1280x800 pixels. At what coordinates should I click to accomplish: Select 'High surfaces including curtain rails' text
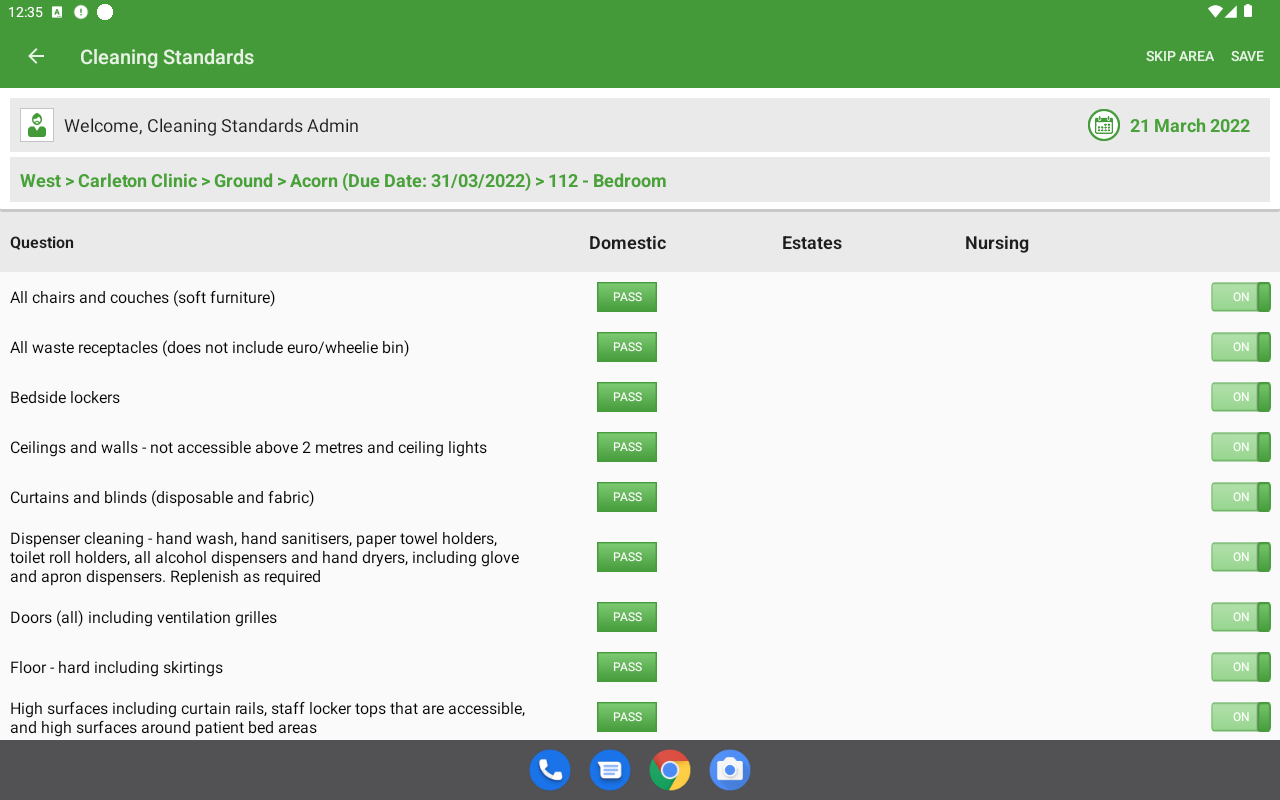(x=268, y=718)
